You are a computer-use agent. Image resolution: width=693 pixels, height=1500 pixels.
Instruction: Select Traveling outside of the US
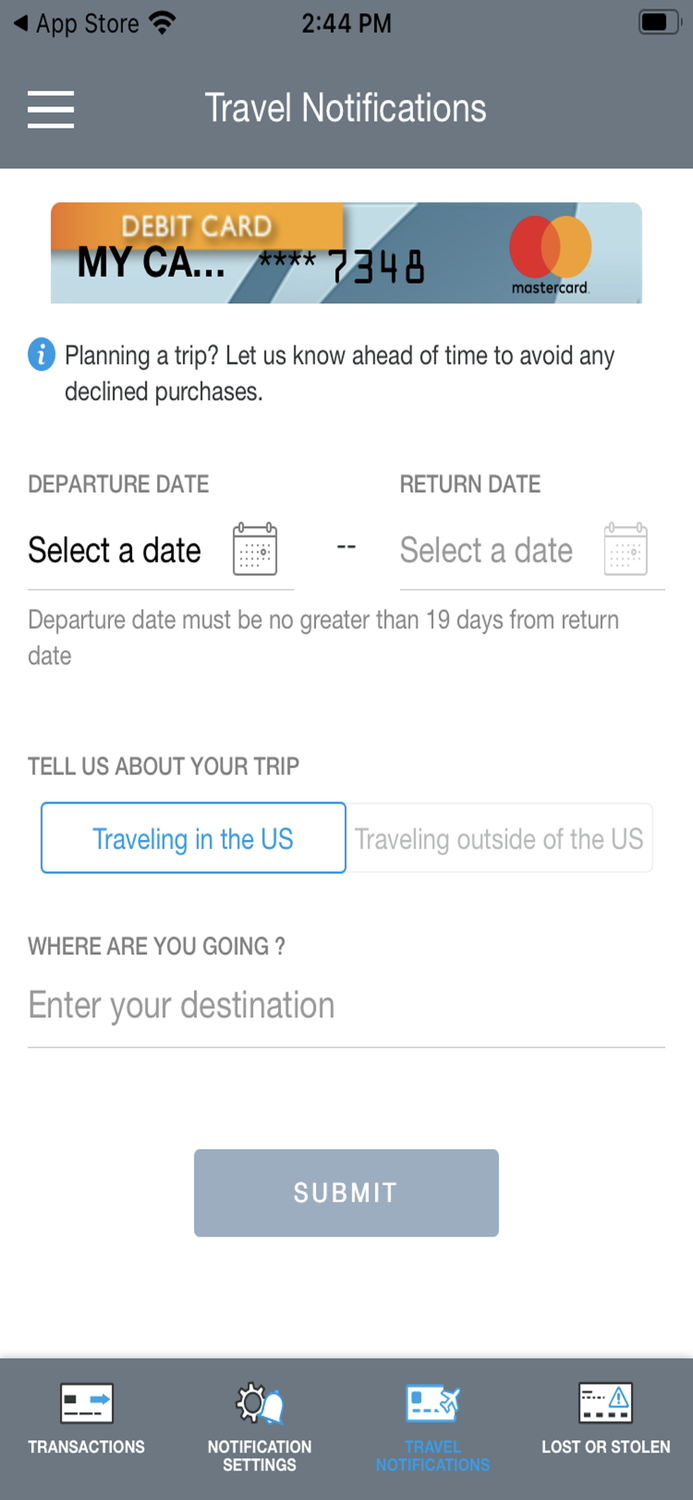(x=499, y=838)
